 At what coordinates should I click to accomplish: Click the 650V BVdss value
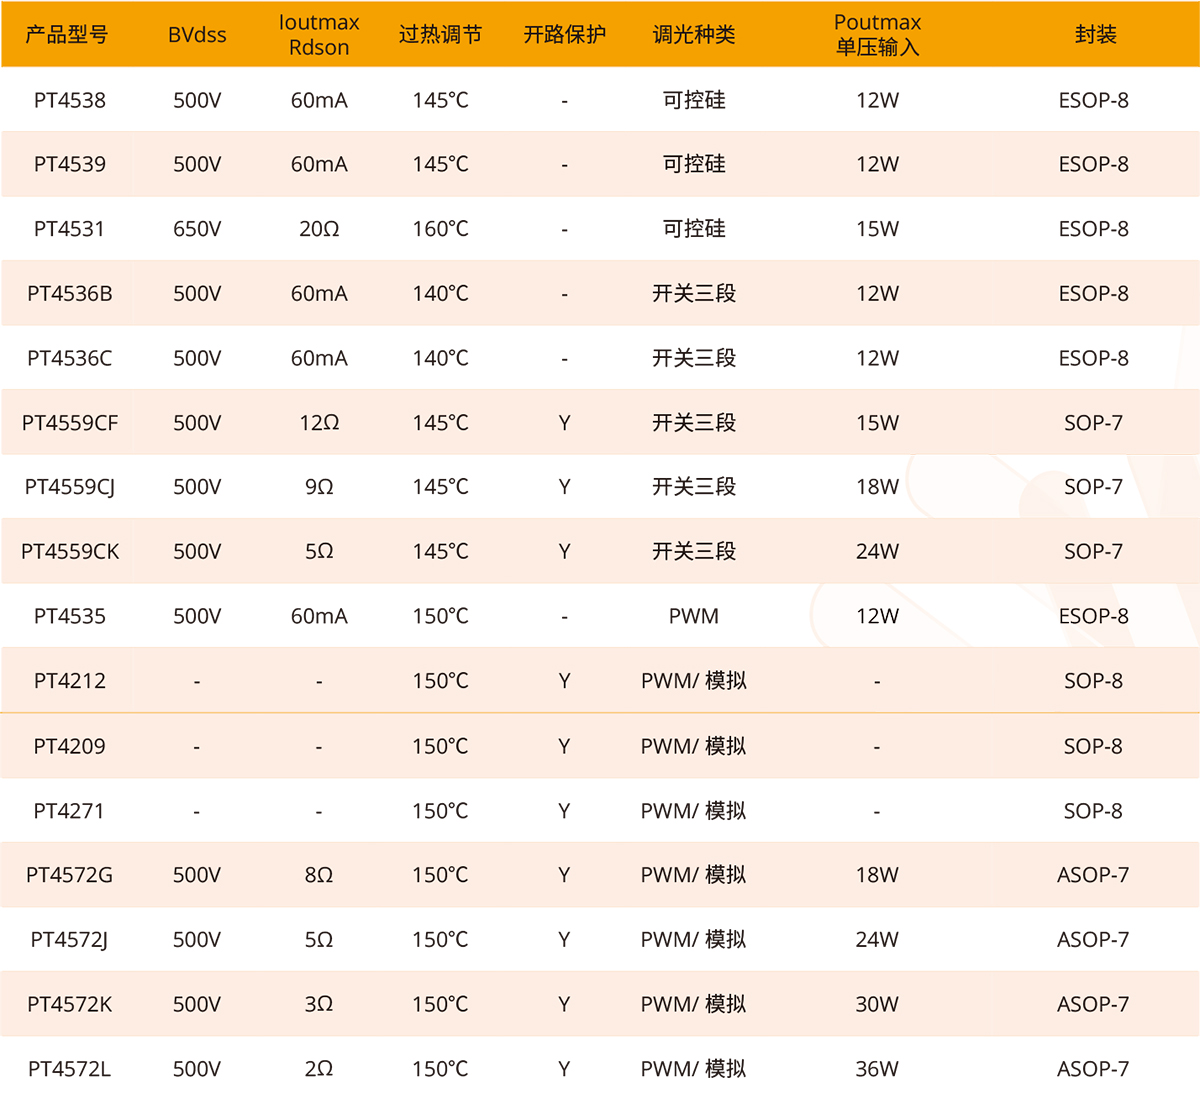coord(197,229)
